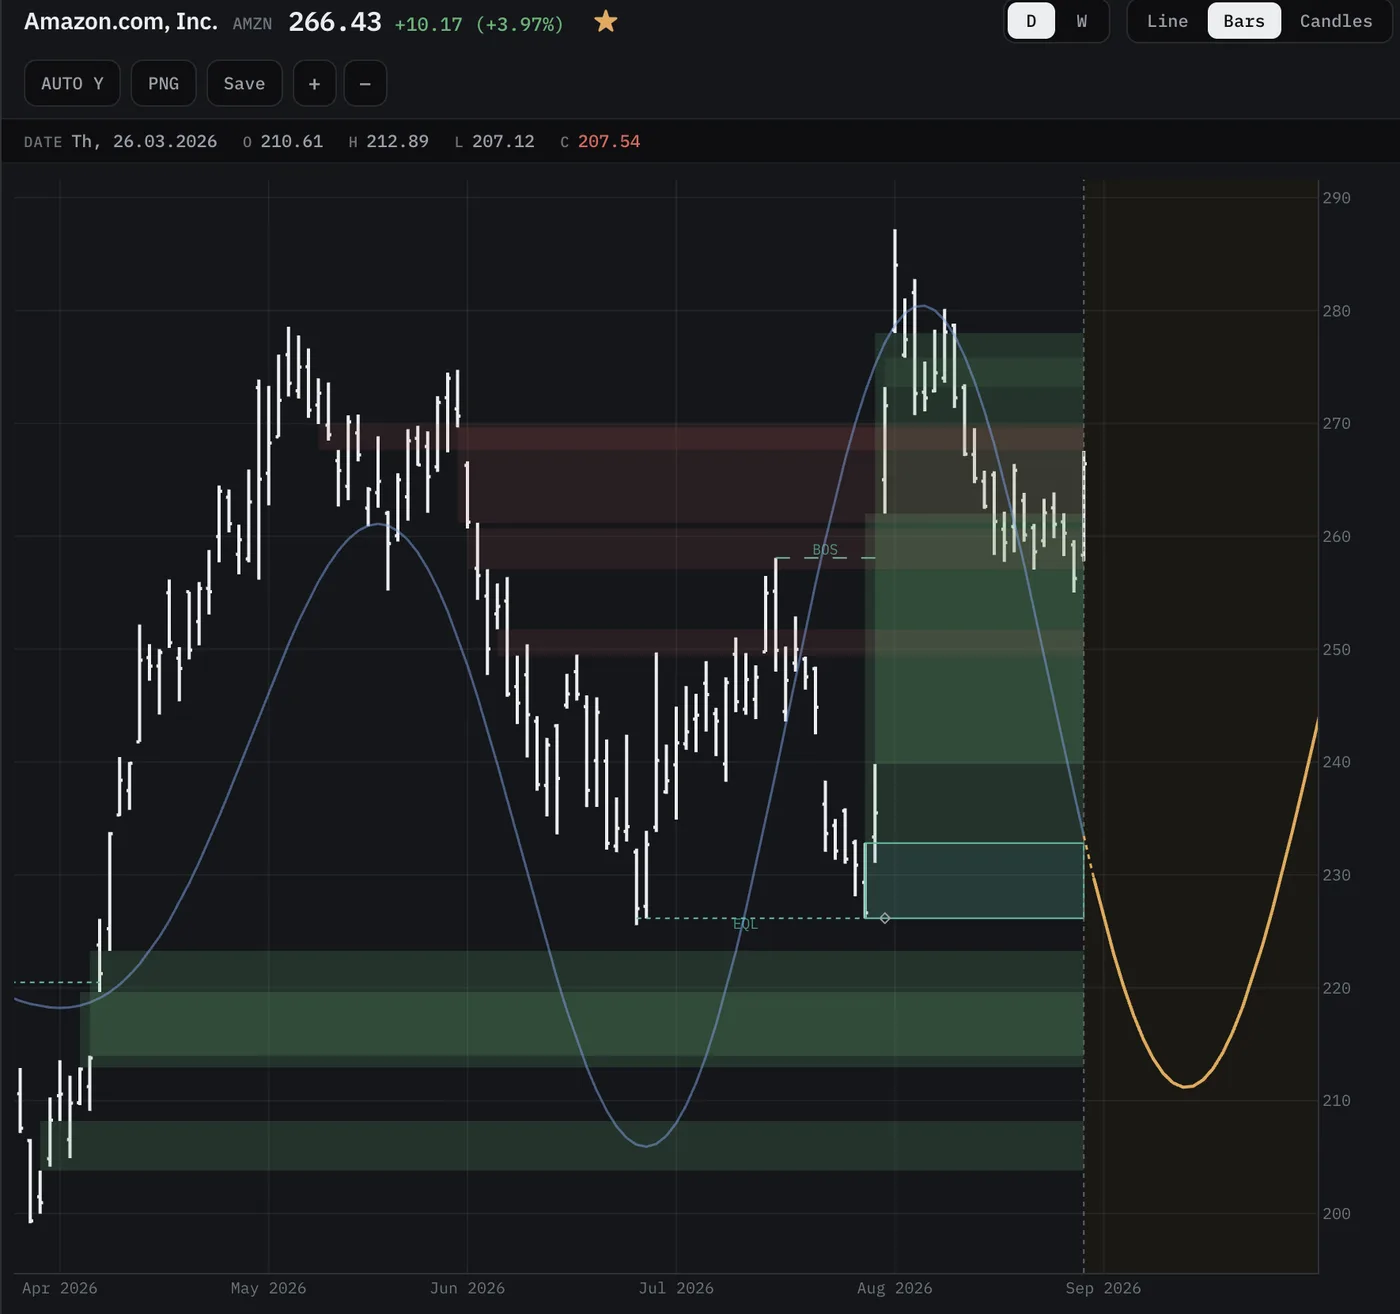The height and width of the screenshot is (1314, 1400).
Task: Switch to weekly W timeframe
Action: point(1081,21)
